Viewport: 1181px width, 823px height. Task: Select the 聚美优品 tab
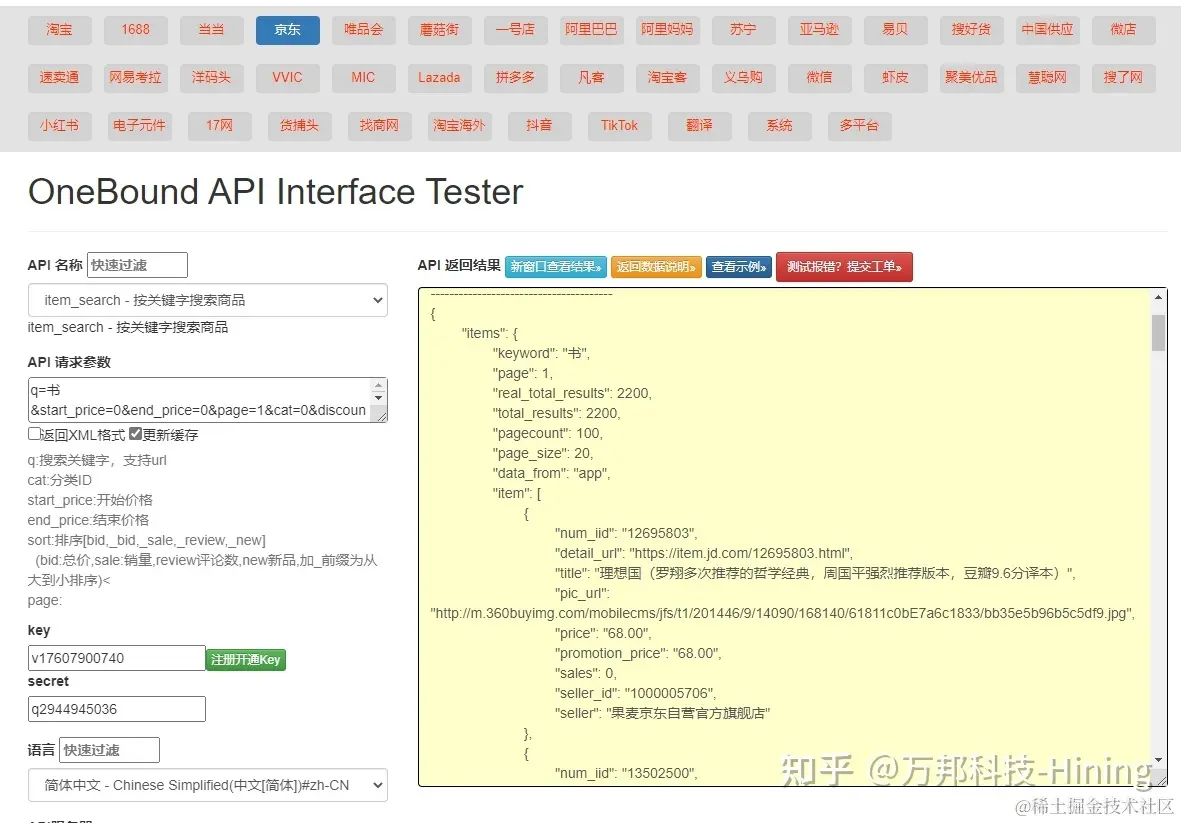click(972, 78)
